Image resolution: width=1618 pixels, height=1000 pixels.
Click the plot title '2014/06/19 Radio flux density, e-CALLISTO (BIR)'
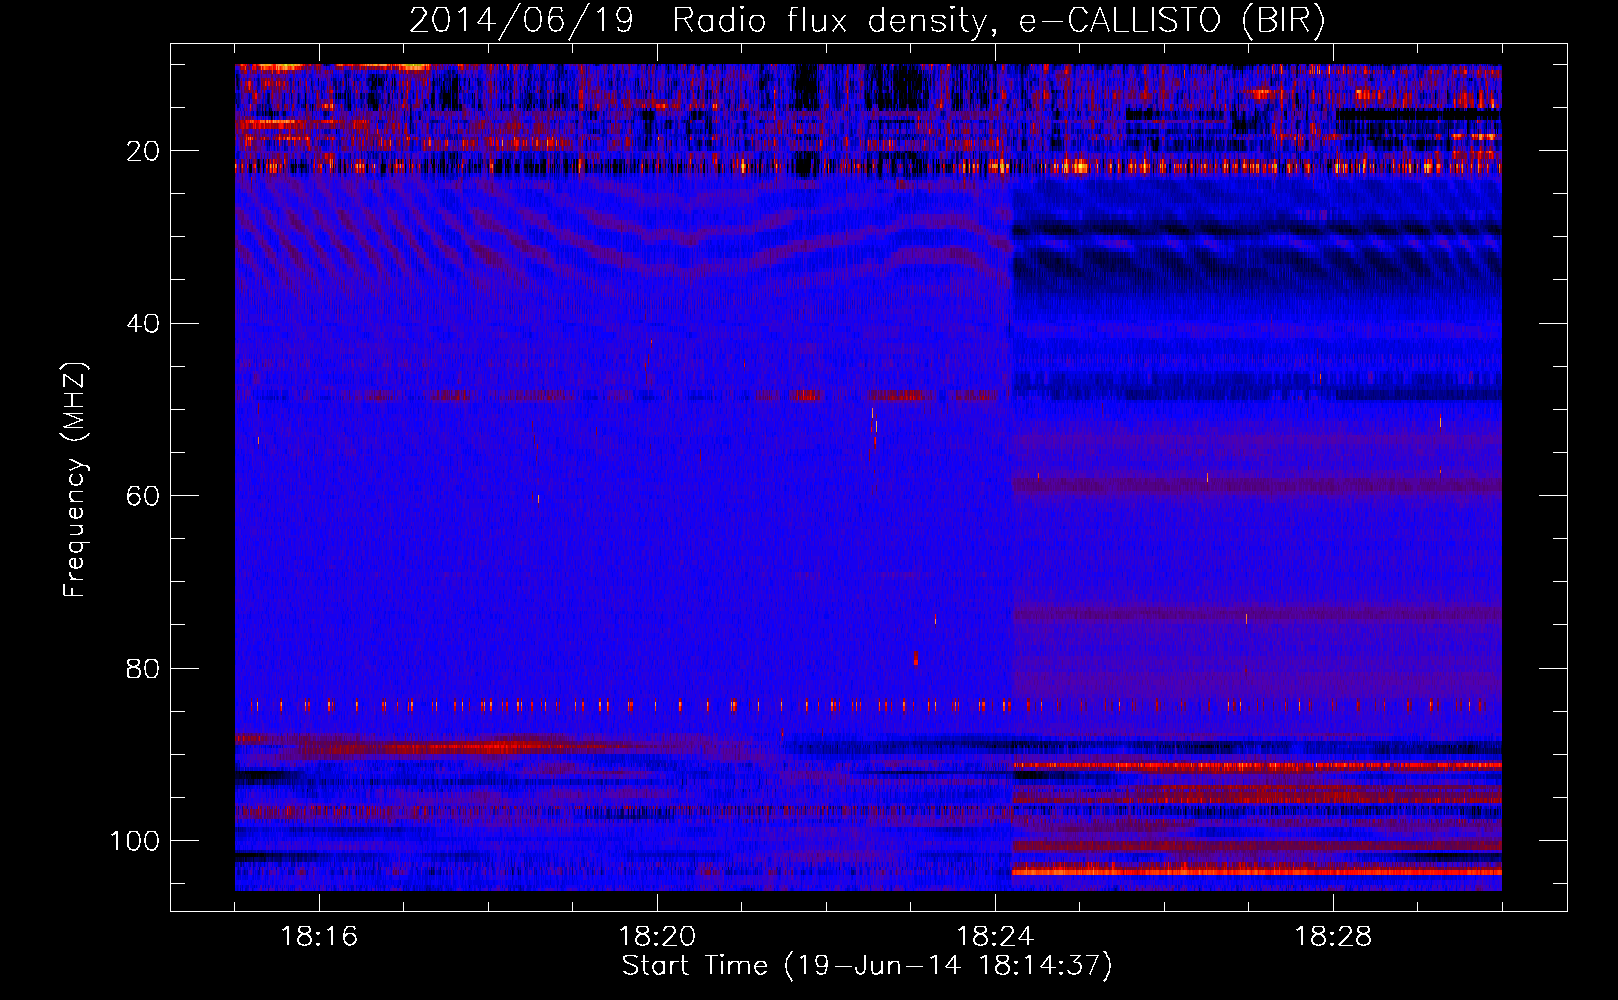tap(867, 21)
